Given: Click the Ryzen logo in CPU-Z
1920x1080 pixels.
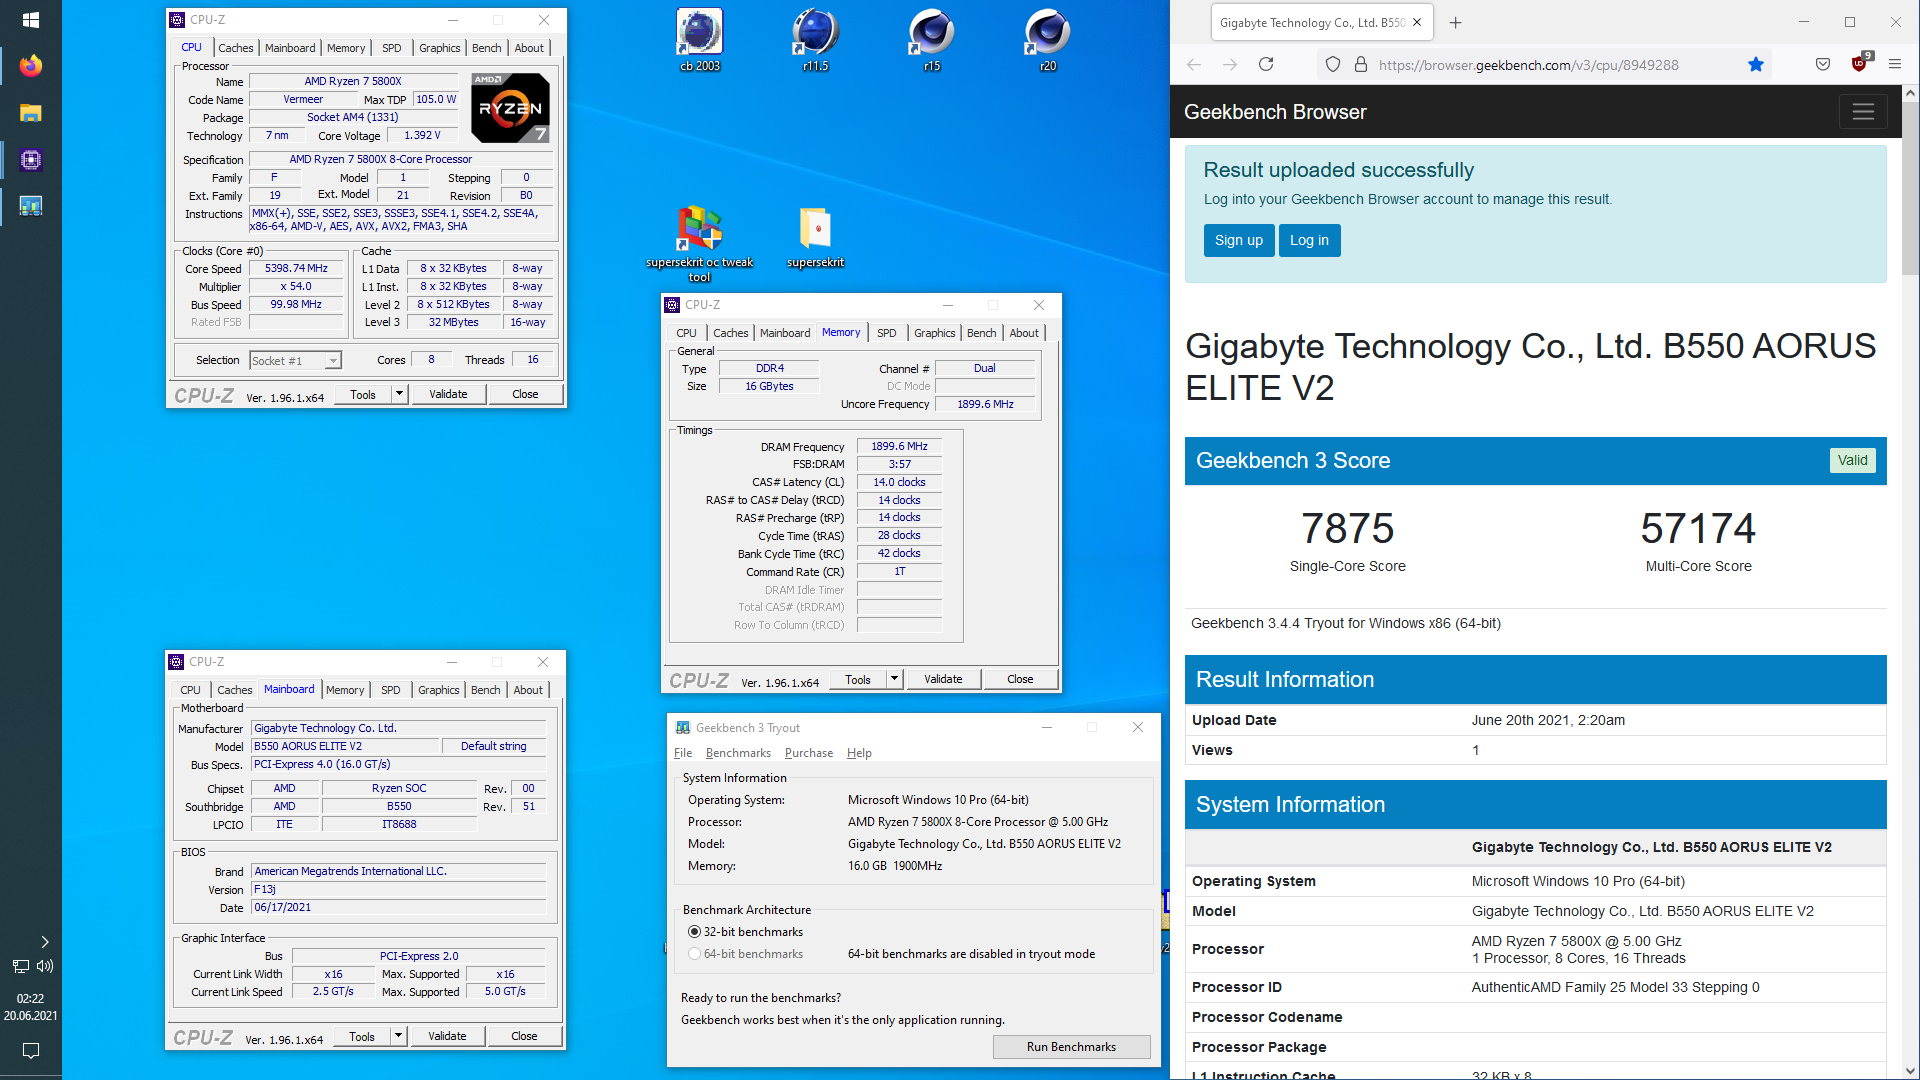Looking at the screenshot, I should click(x=510, y=108).
